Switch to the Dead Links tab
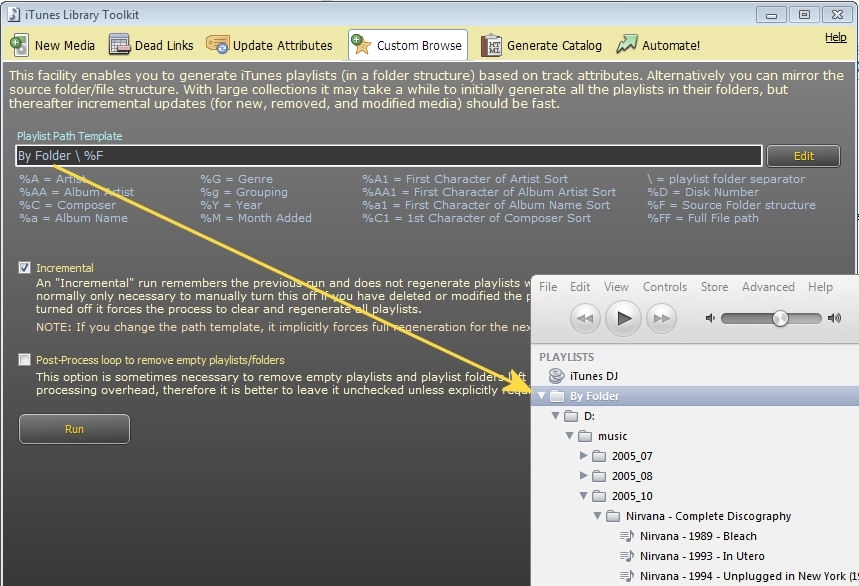Viewport: 859px width, 586px height. click(x=151, y=45)
